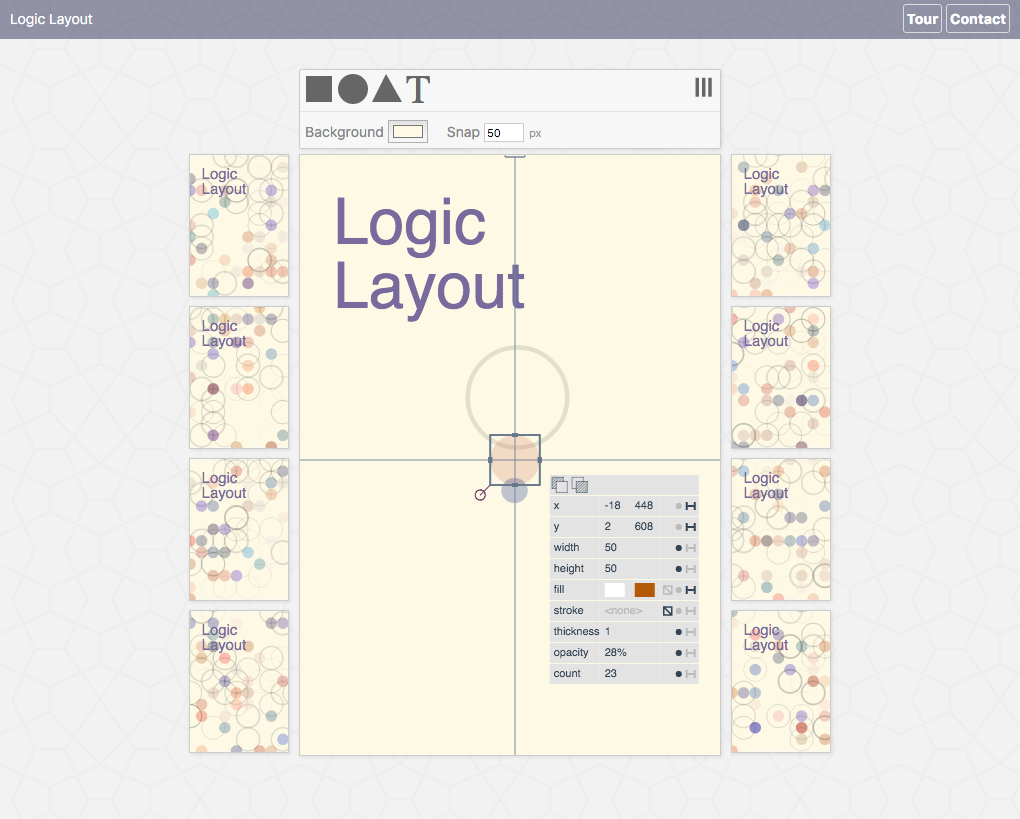The width and height of the screenshot is (1020, 819).
Task: Toggle the dot indicator on the count row
Action: 679,673
